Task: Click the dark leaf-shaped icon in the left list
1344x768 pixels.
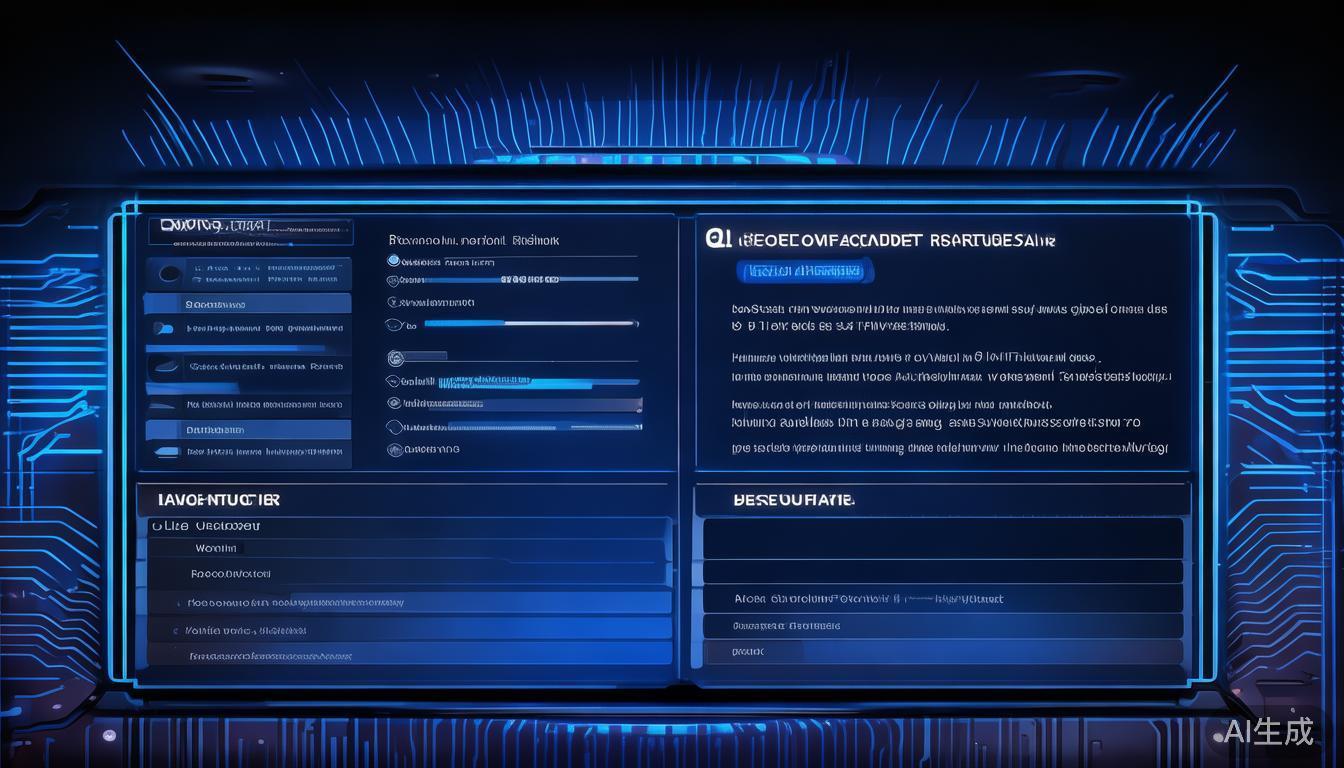Action: [x=165, y=367]
